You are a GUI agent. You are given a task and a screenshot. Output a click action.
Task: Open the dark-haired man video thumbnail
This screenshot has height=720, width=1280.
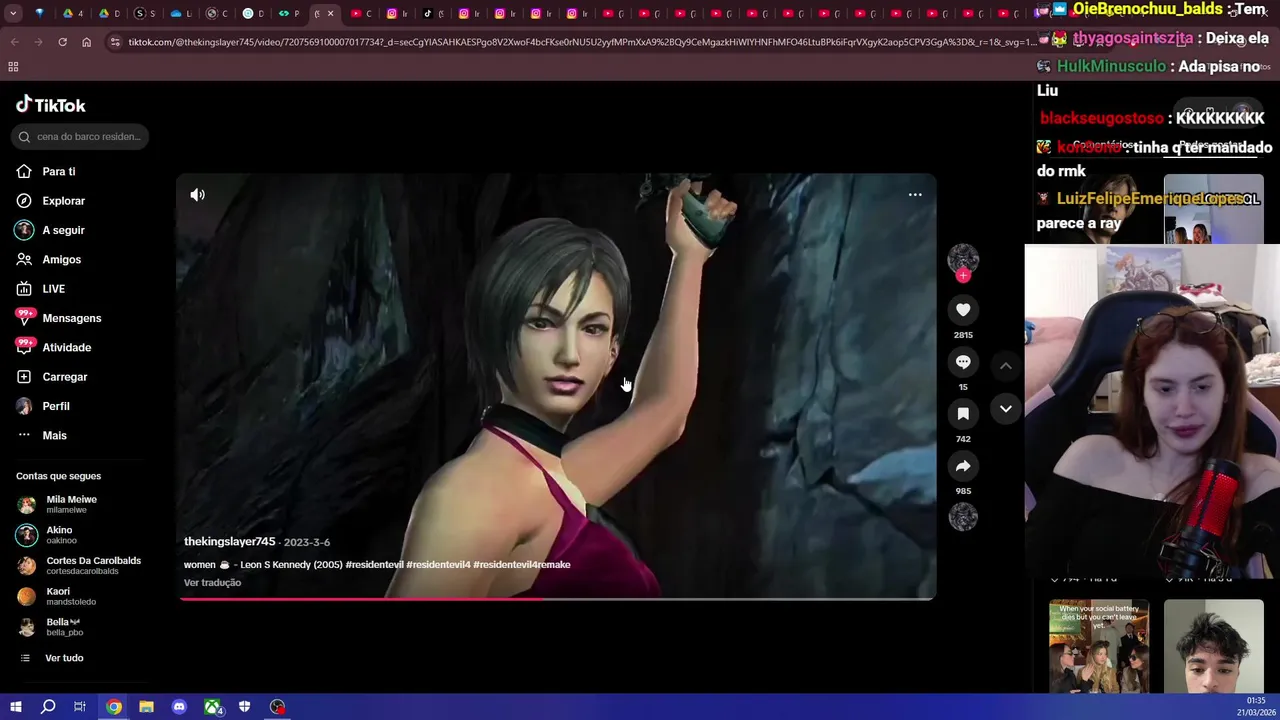[1213, 646]
